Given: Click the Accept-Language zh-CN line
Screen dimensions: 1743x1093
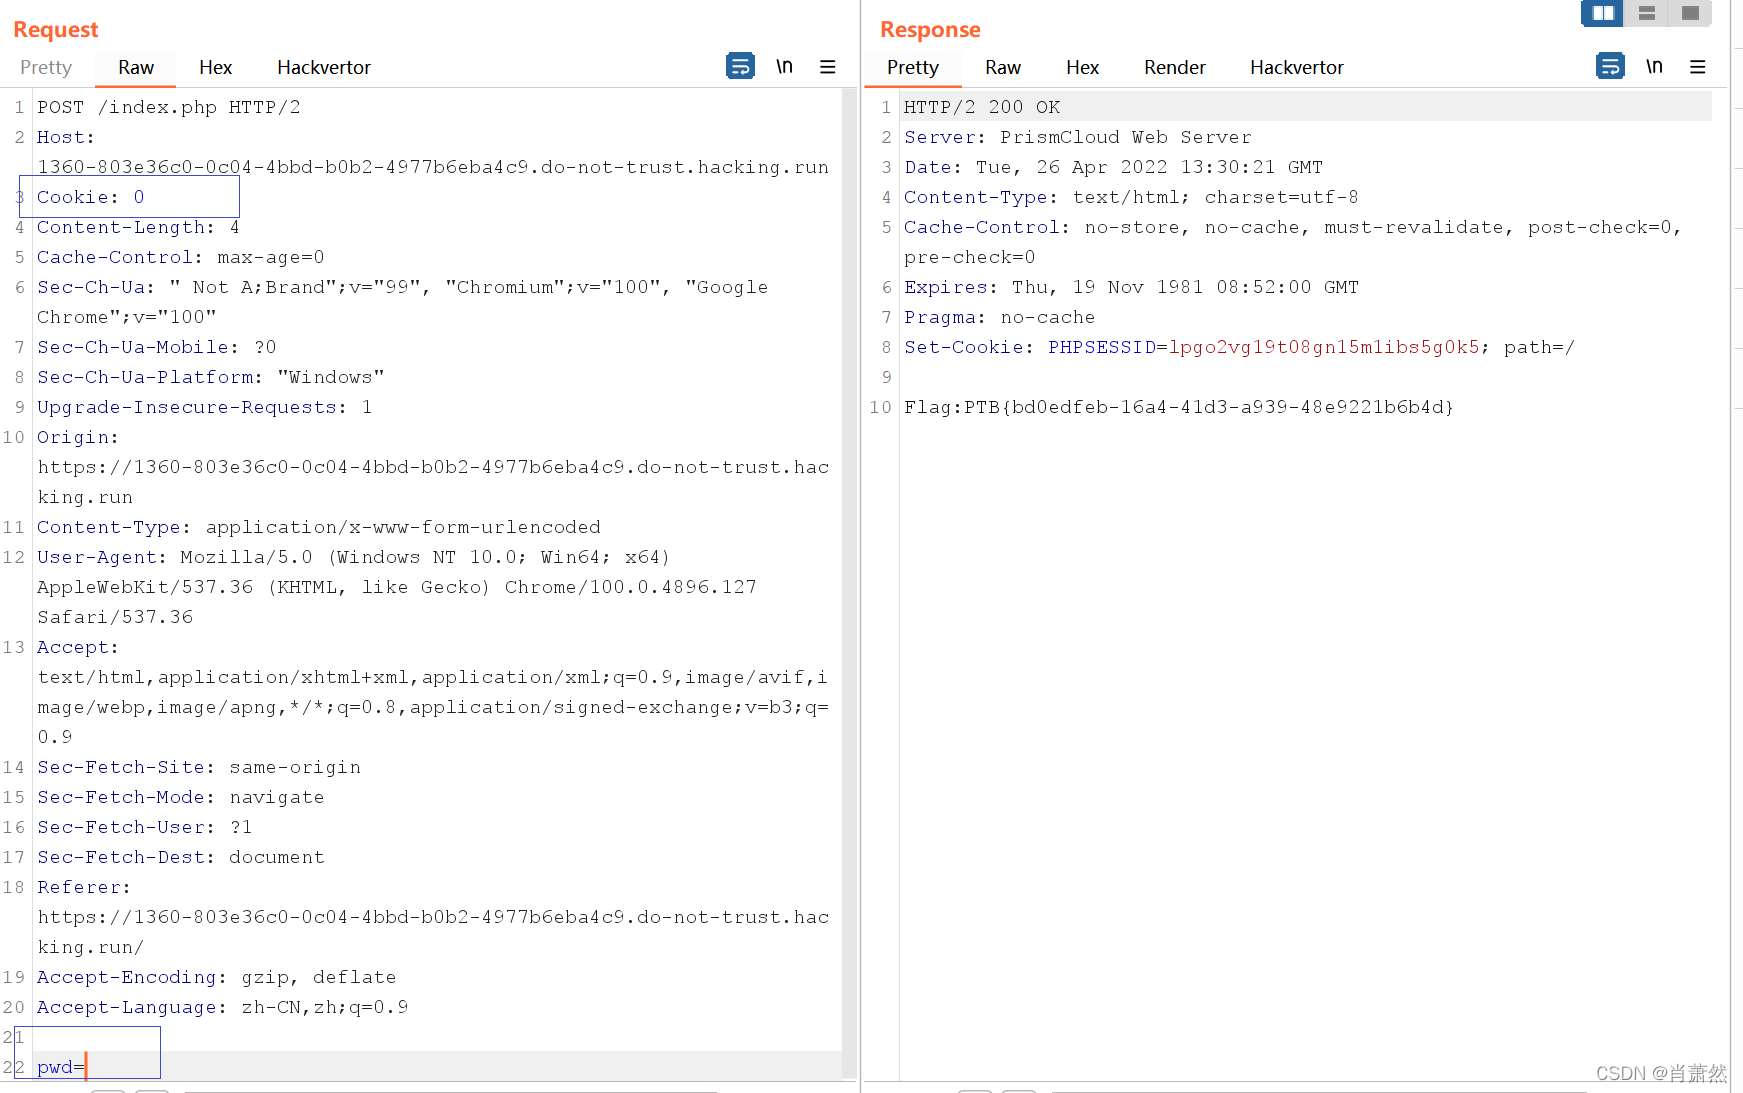Looking at the screenshot, I should point(223,1007).
